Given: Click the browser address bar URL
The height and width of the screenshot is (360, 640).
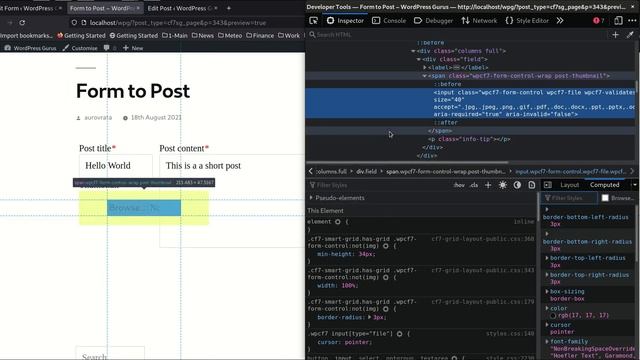Looking at the screenshot, I should click(178, 23).
